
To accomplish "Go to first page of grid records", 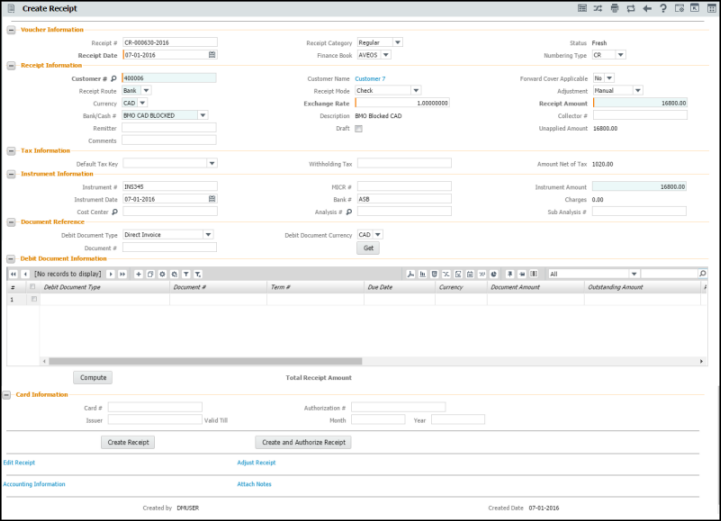I will point(13,274).
